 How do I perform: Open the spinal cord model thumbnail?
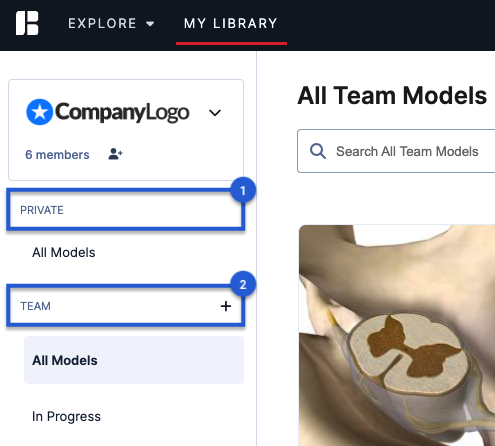(x=397, y=335)
